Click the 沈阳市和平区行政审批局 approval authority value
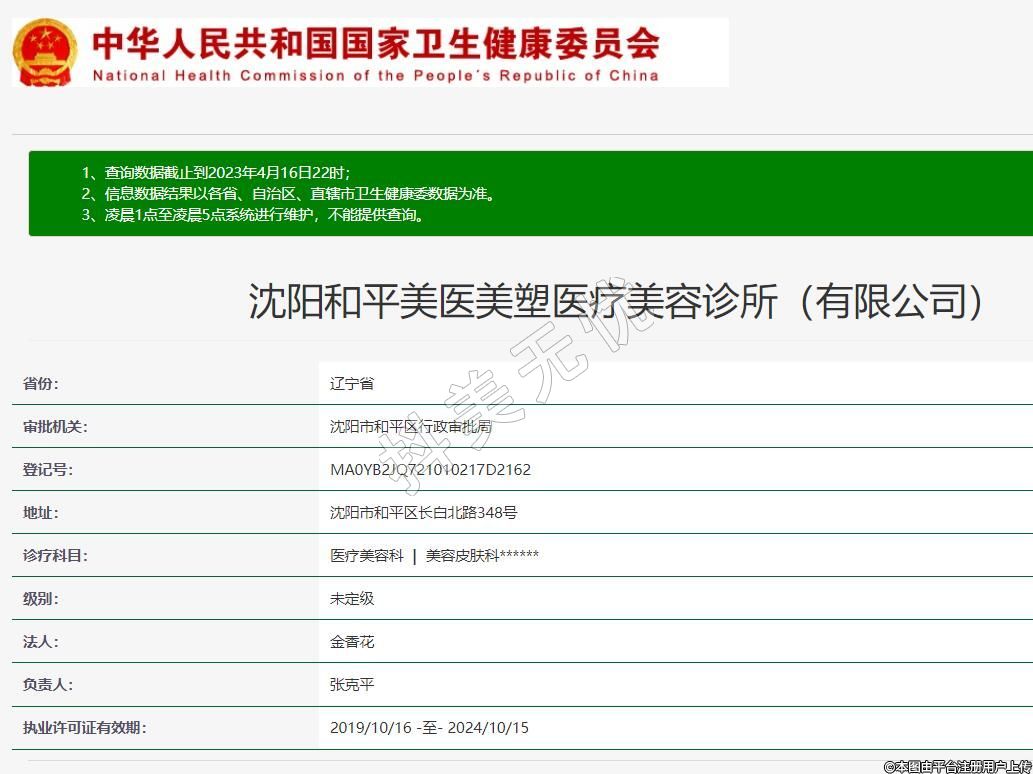 point(411,427)
